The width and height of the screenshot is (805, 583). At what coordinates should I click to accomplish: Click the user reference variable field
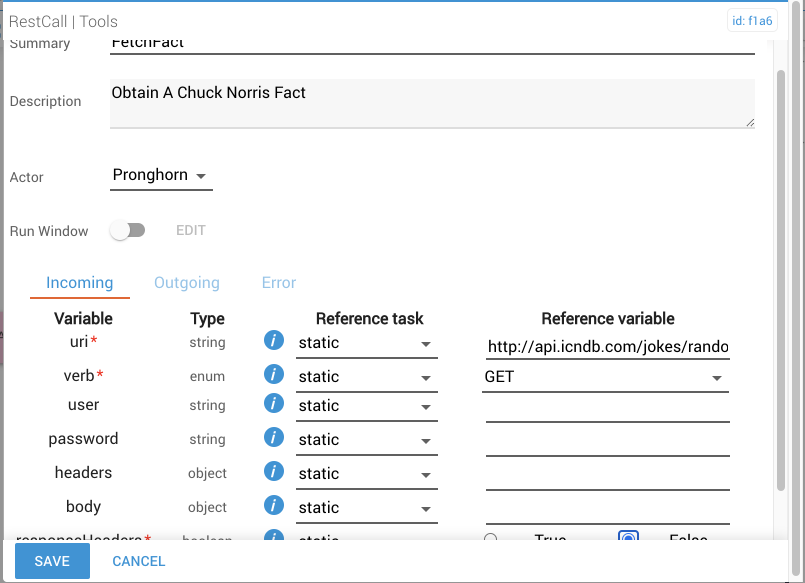608,409
